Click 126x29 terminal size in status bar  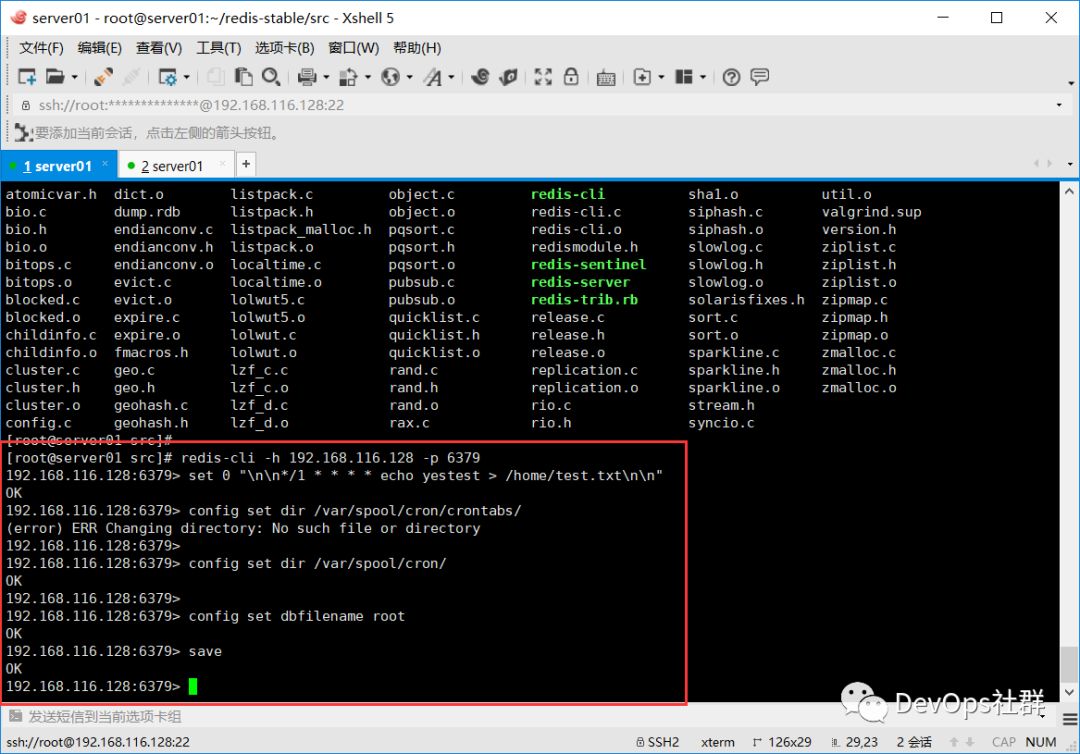coord(782,742)
